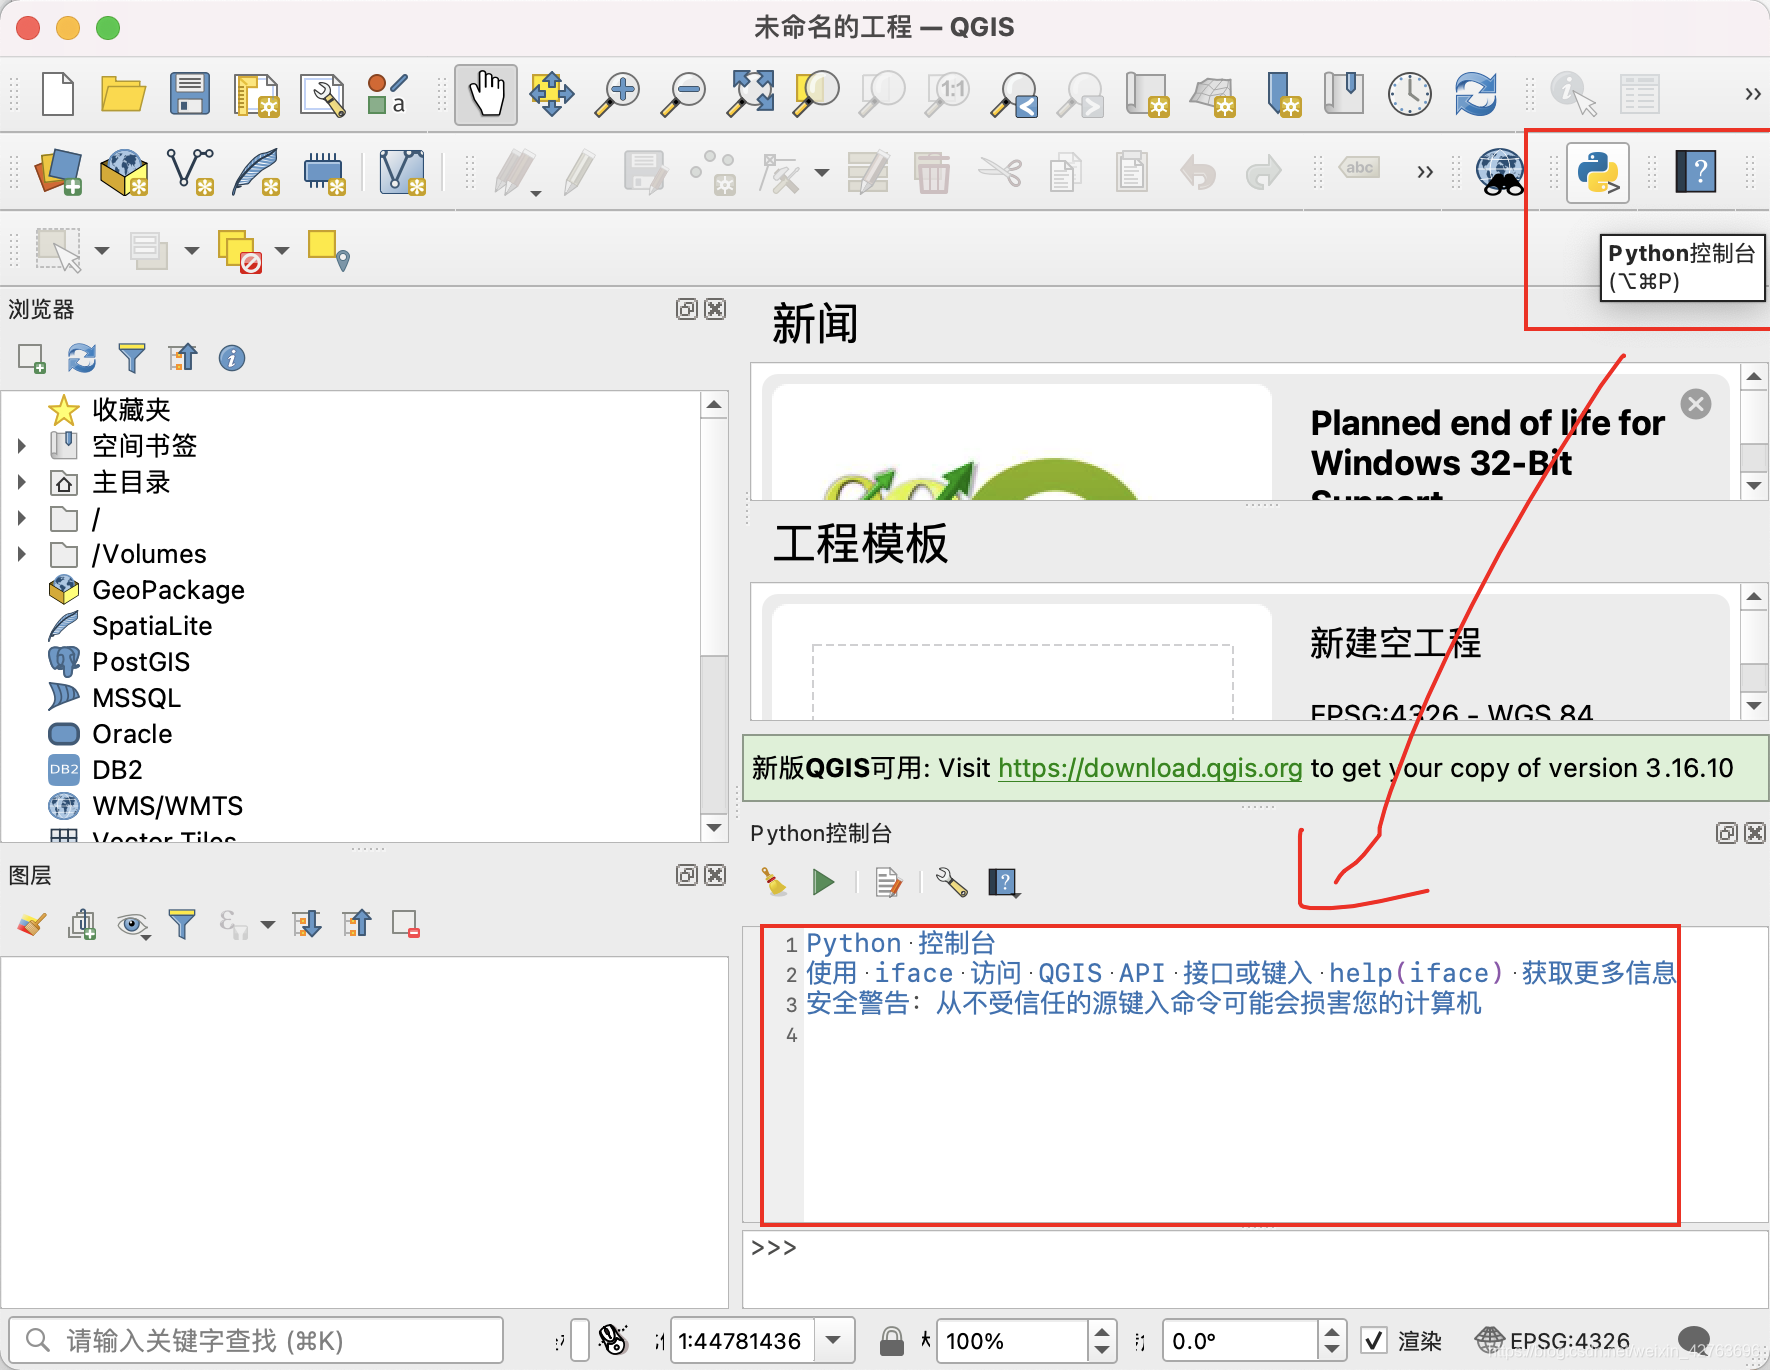Image resolution: width=1770 pixels, height=1370 pixels.
Task: Save the project with the floppy disk icon
Action: (189, 94)
